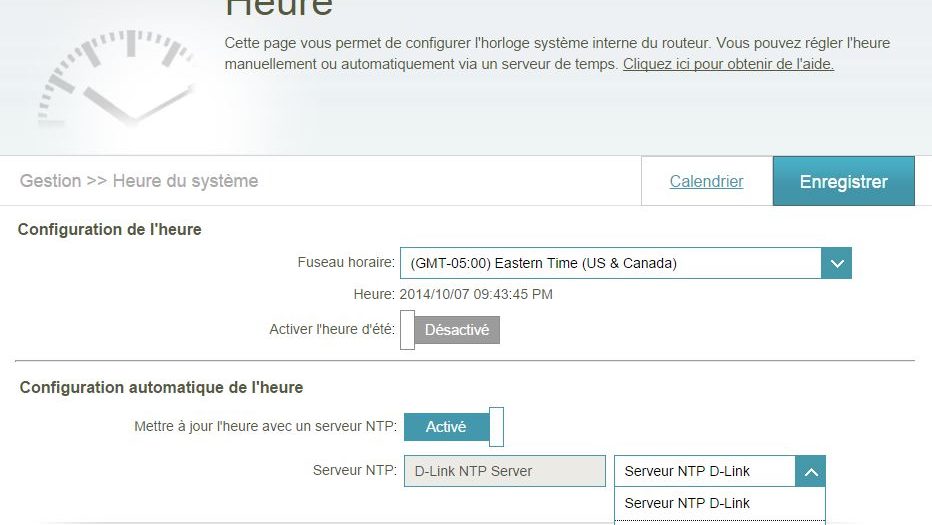Click the "Activer l'heure d'été" label
The width and height of the screenshot is (932, 525).
click(332, 329)
